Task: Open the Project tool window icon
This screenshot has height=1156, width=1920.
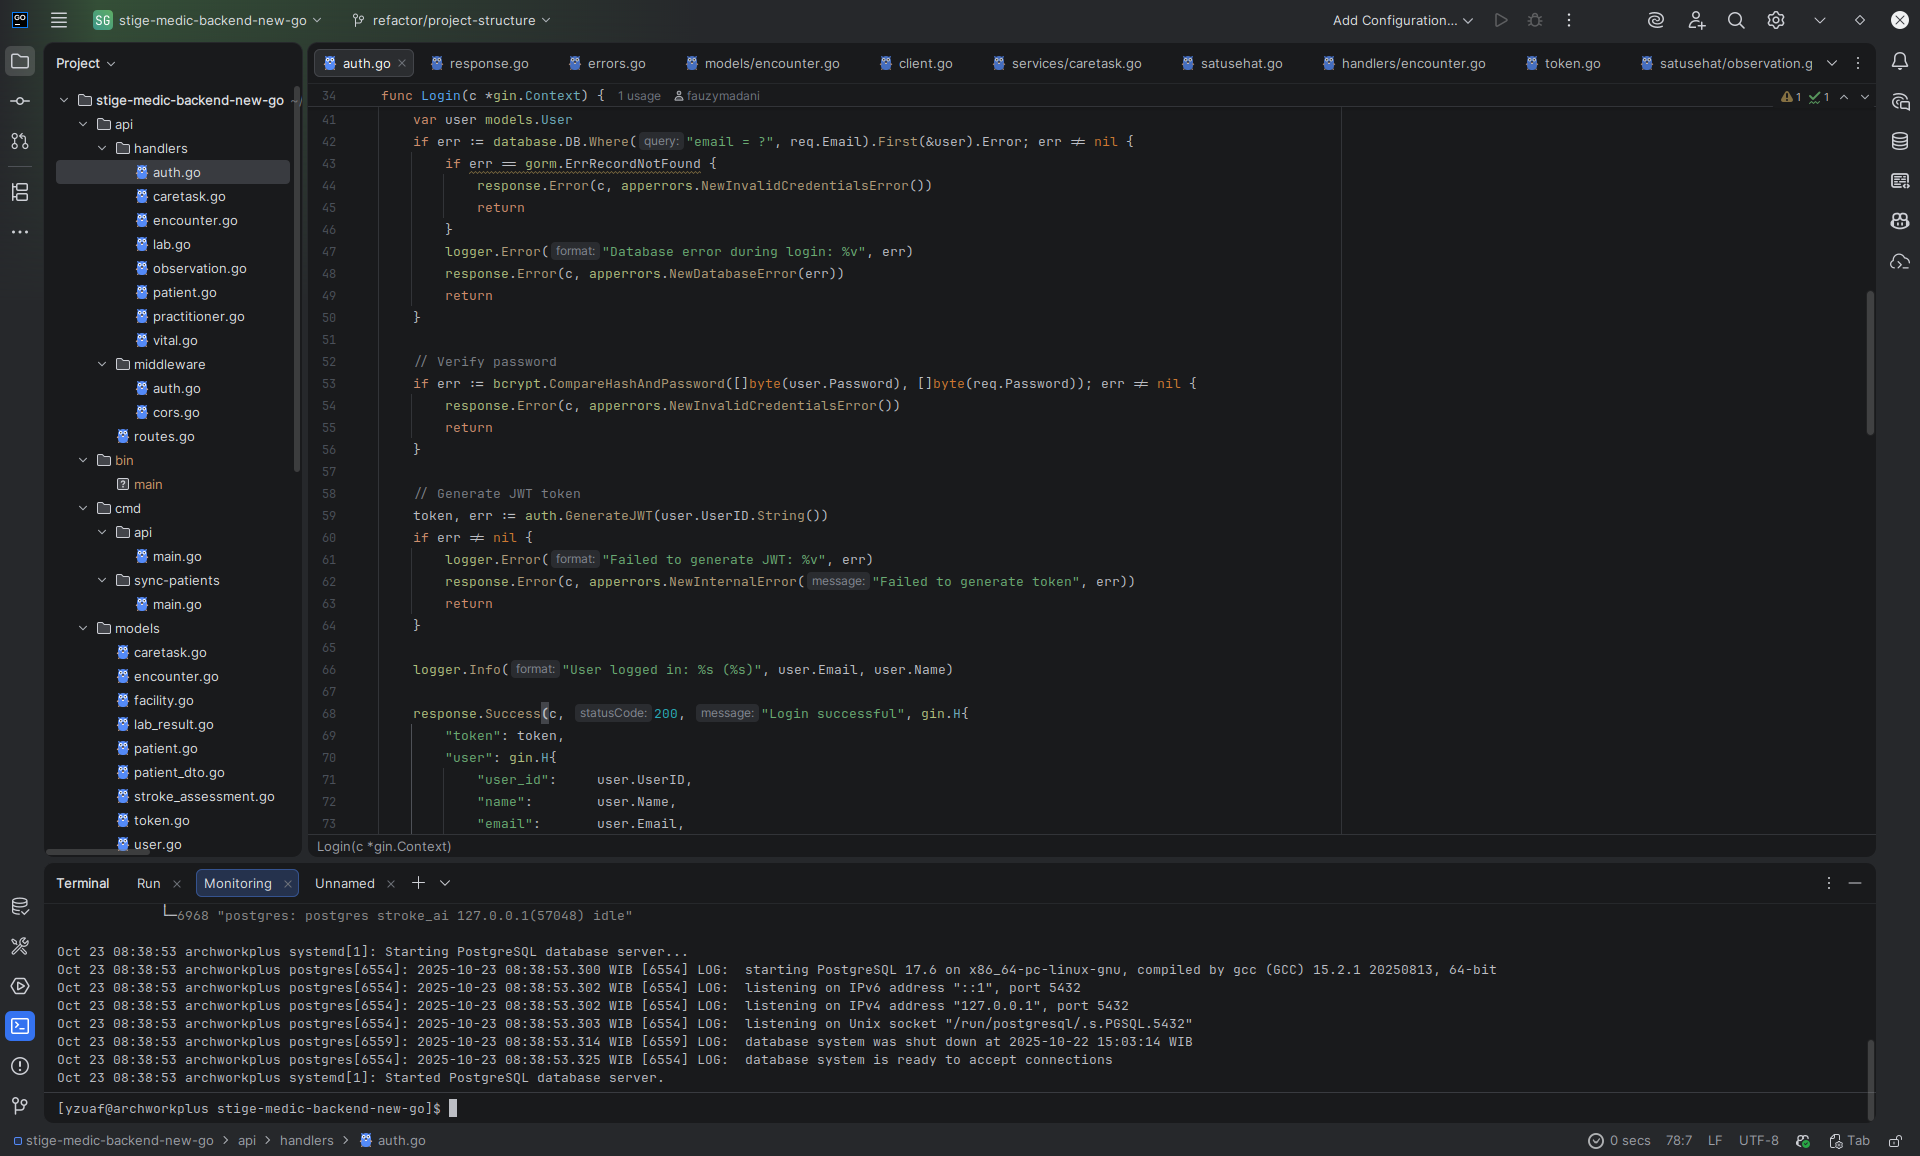Action: (x=20, y=62)
